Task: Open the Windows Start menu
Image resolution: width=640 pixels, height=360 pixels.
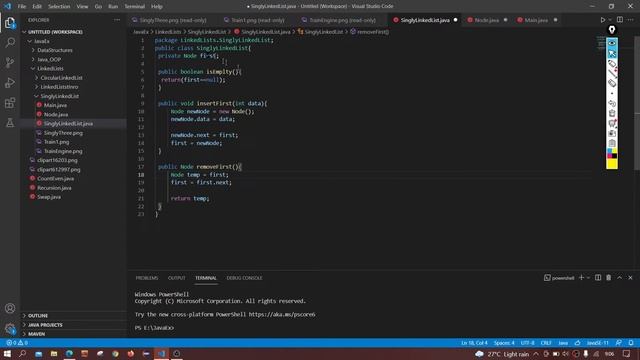Action: pyautogui.click(x=7, y=353)
